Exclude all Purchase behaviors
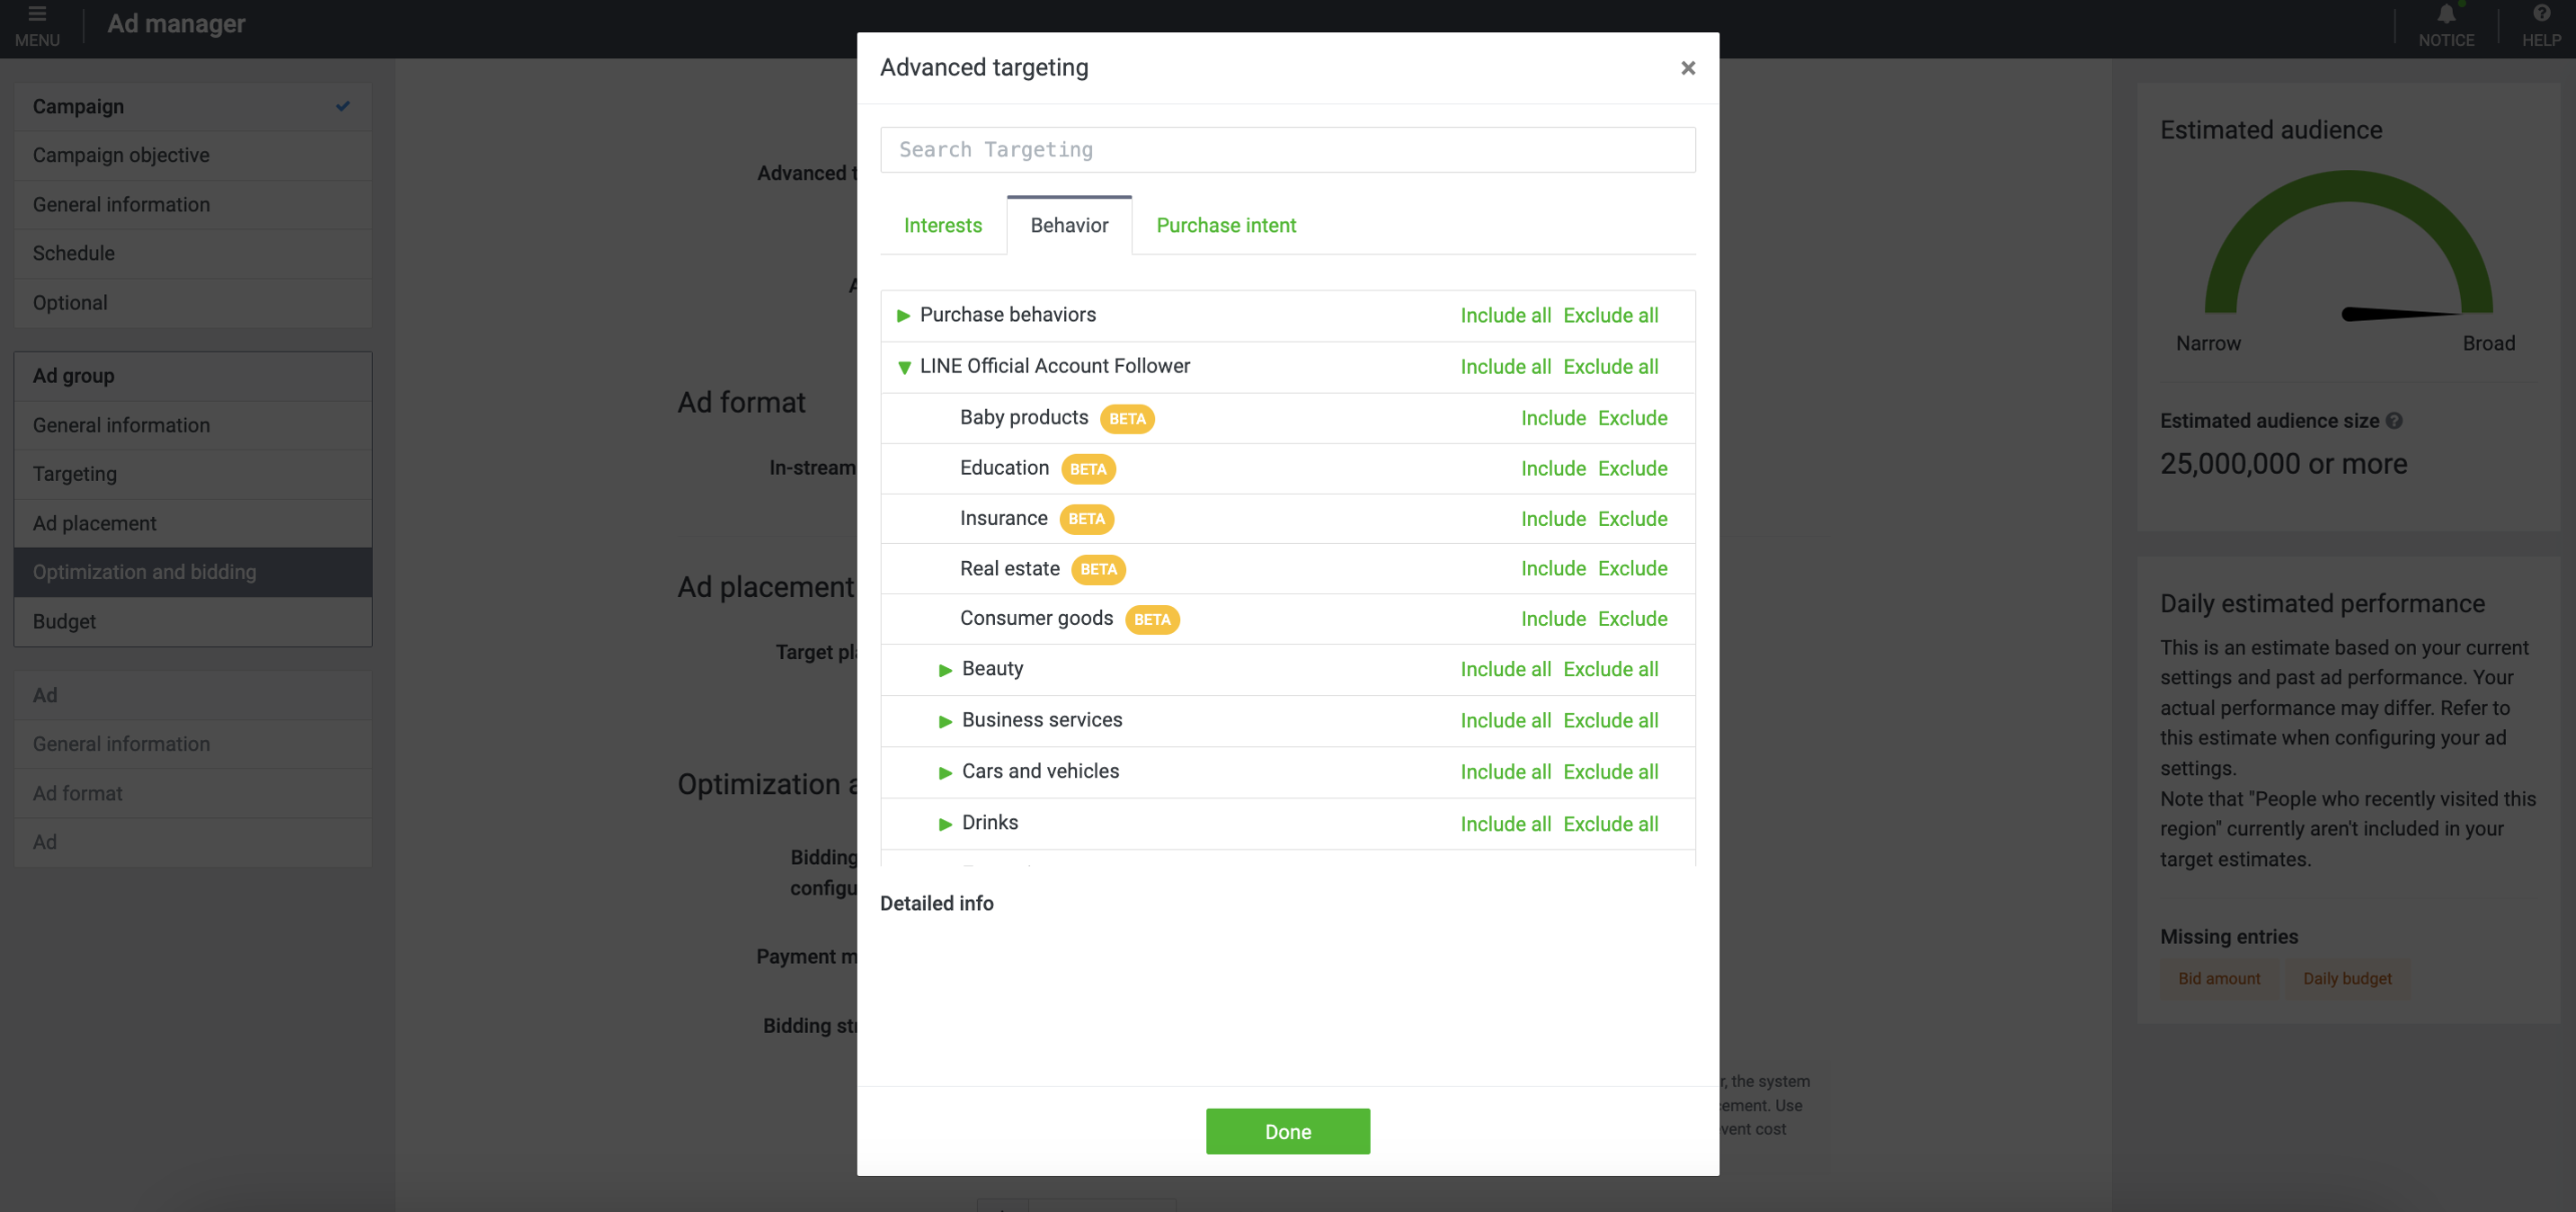Screen dimensions: 2576x1212 (1610, 315)
